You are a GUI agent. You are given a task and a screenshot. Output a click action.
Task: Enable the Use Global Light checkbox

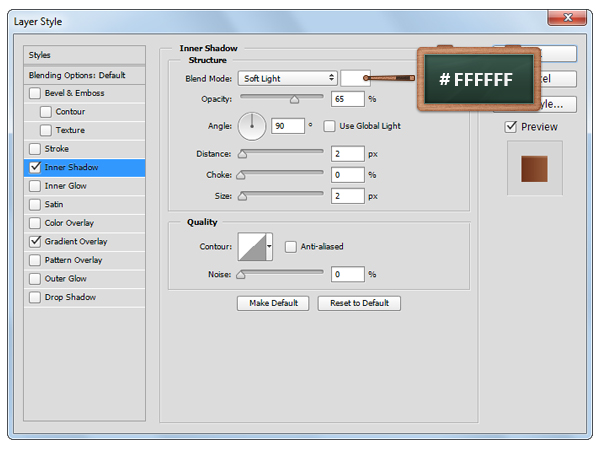coord(329,126)
